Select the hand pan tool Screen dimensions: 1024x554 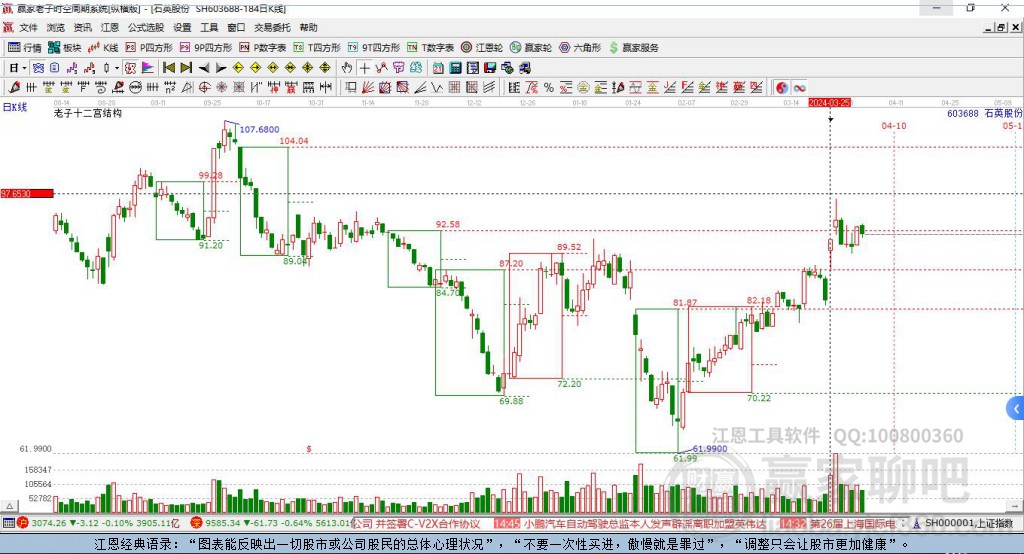(346, 68)
